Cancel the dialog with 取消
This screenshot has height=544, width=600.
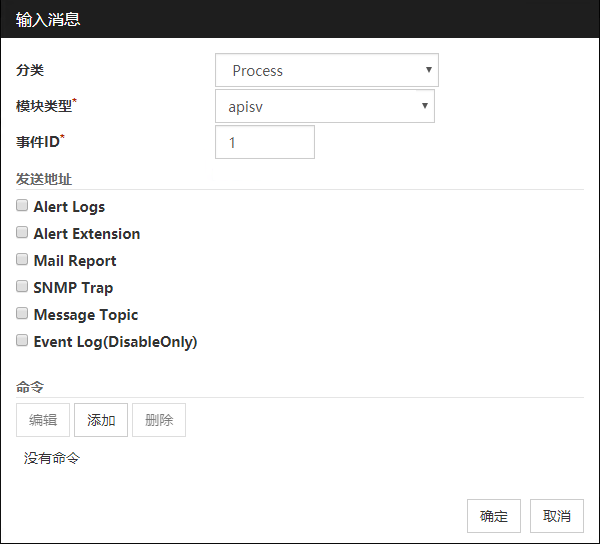pyautogui.click(x=557, y=516)
